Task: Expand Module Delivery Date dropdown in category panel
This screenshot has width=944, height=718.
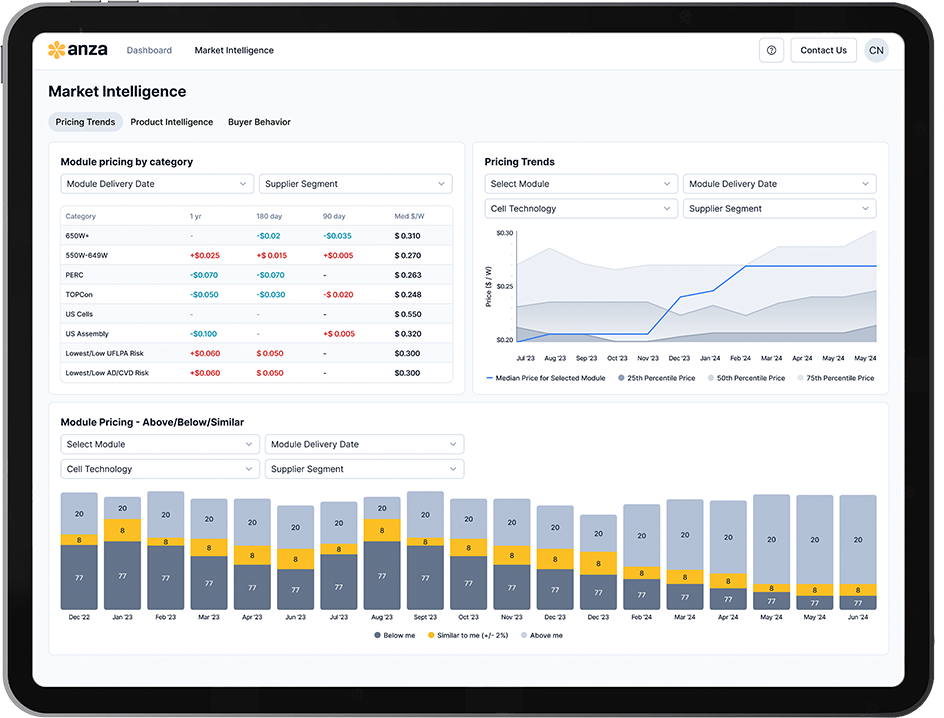Action: pos(157,184)
